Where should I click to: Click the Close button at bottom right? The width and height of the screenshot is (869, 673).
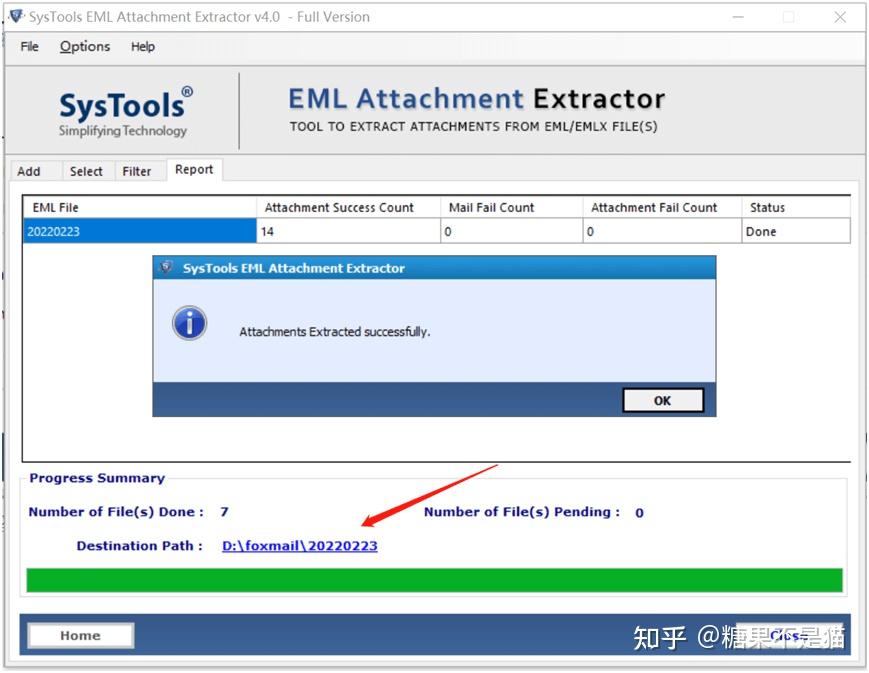790,635
